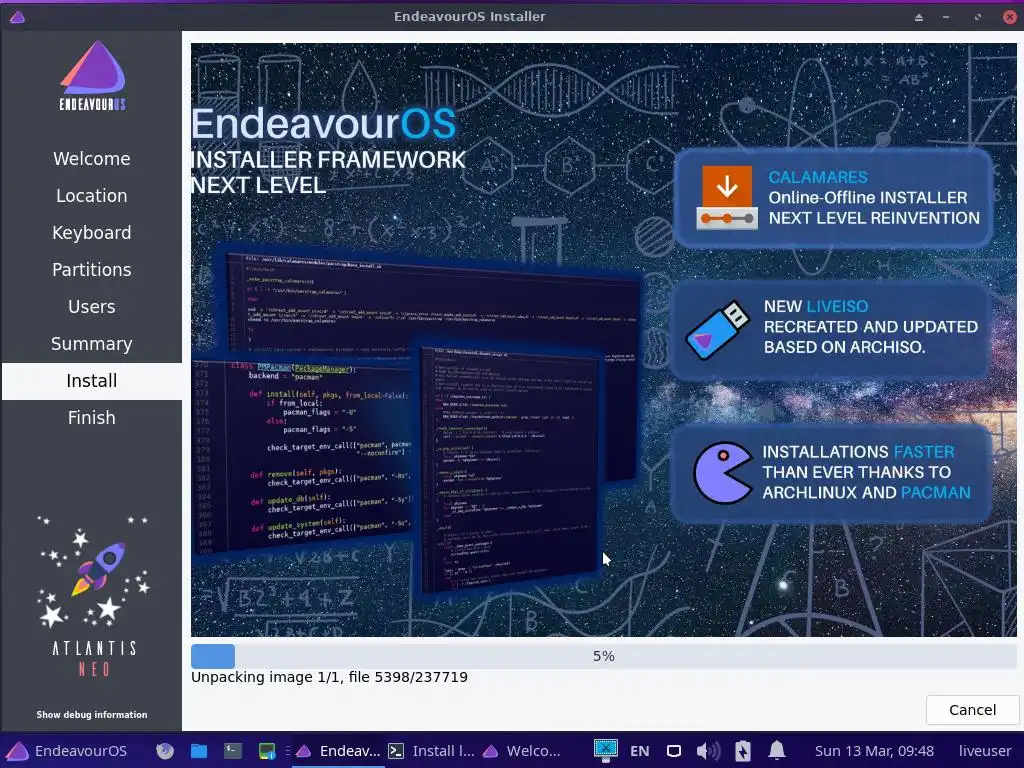The image size is (1024, 768).
Task: Select the Keyboard step in the sidebar
Action: (91, 232)
